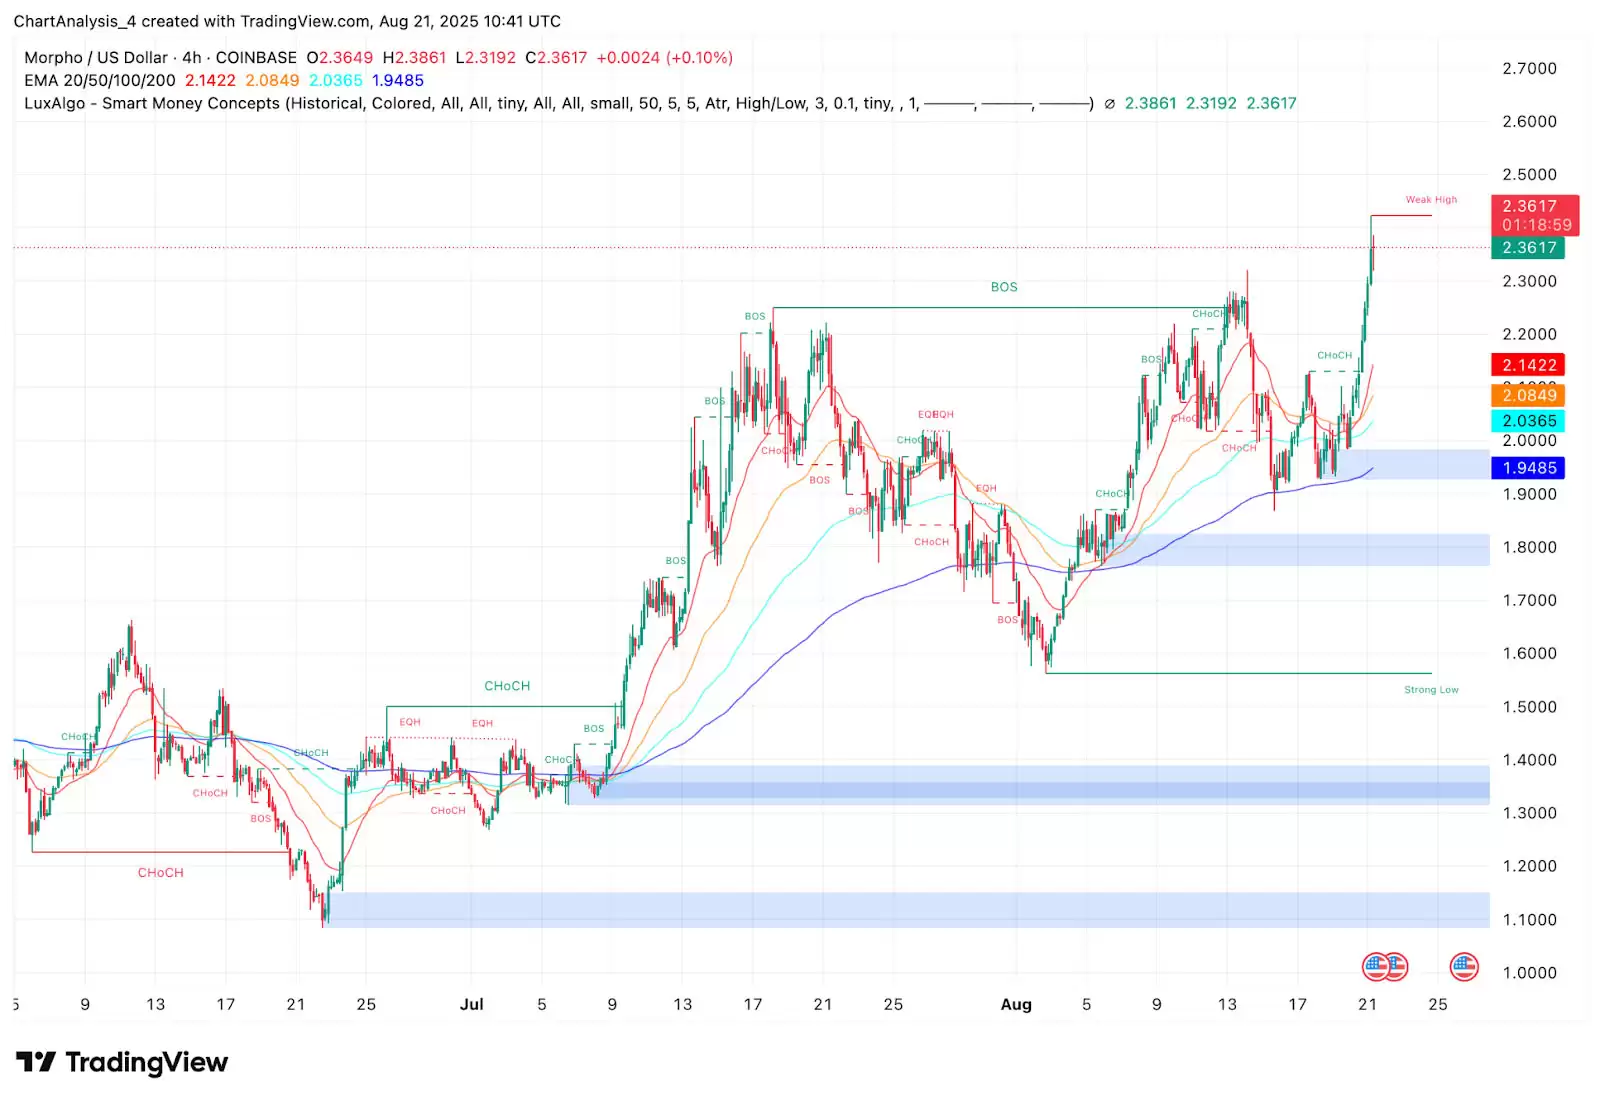Click the 4h timeframe in the title

(191, 58)
